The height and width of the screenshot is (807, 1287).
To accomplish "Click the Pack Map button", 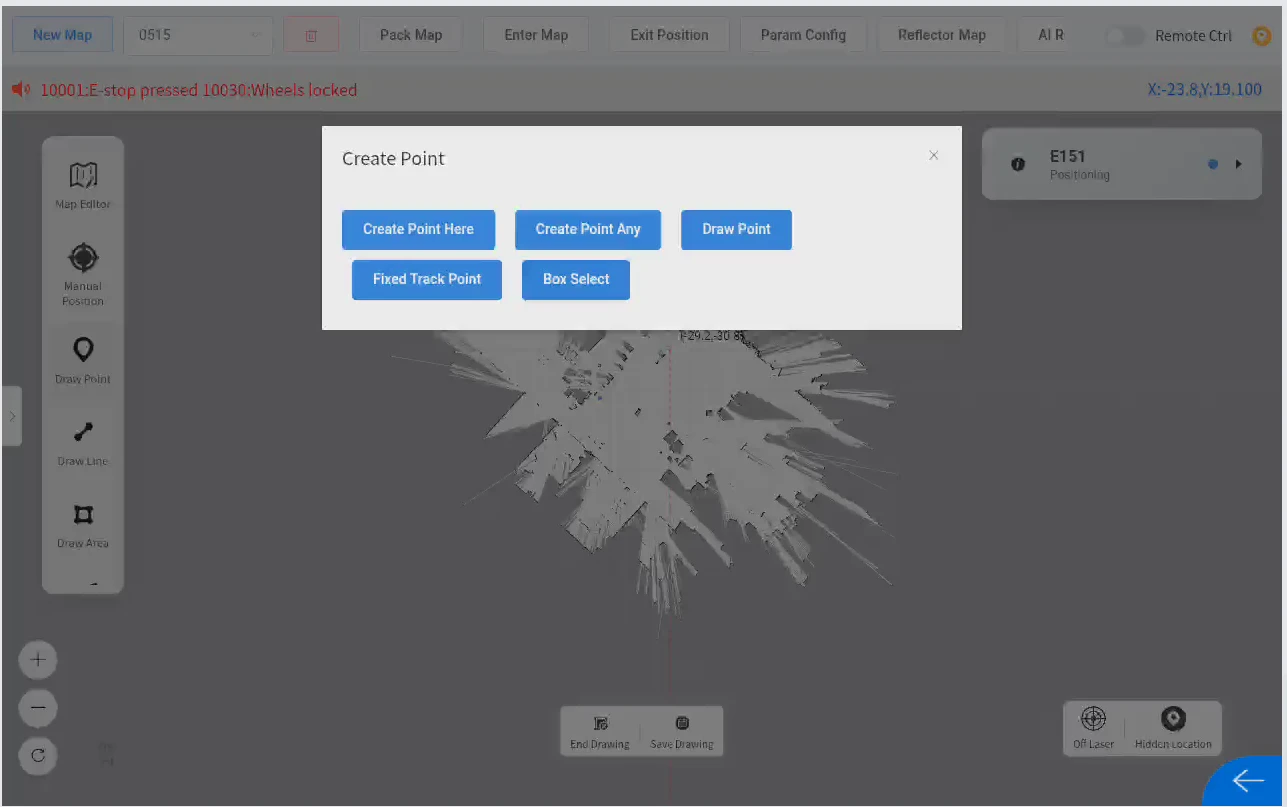I will pos(411,35).
